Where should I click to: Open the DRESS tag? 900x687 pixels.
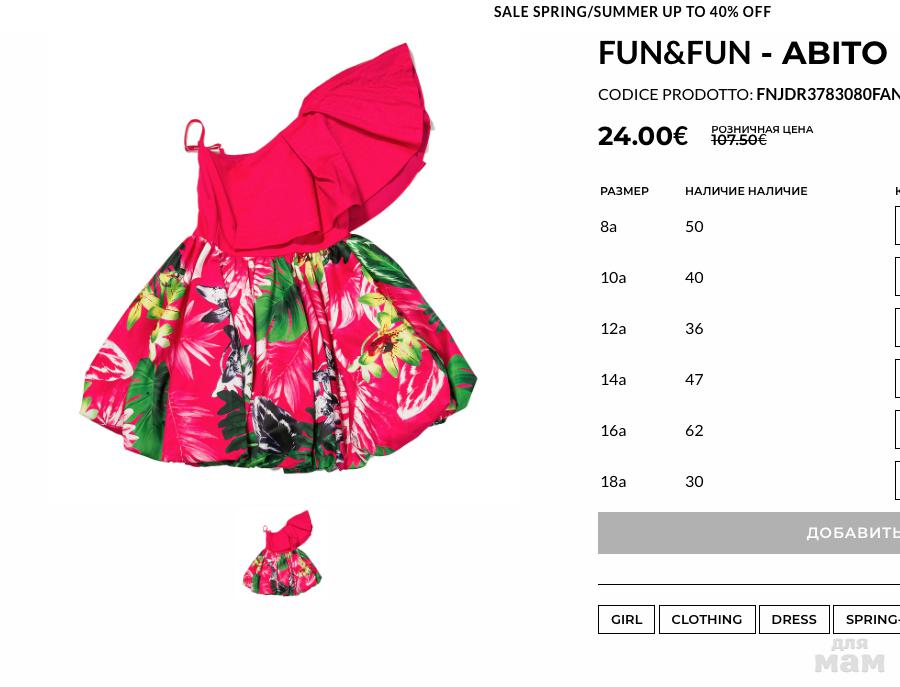point(794,619)
